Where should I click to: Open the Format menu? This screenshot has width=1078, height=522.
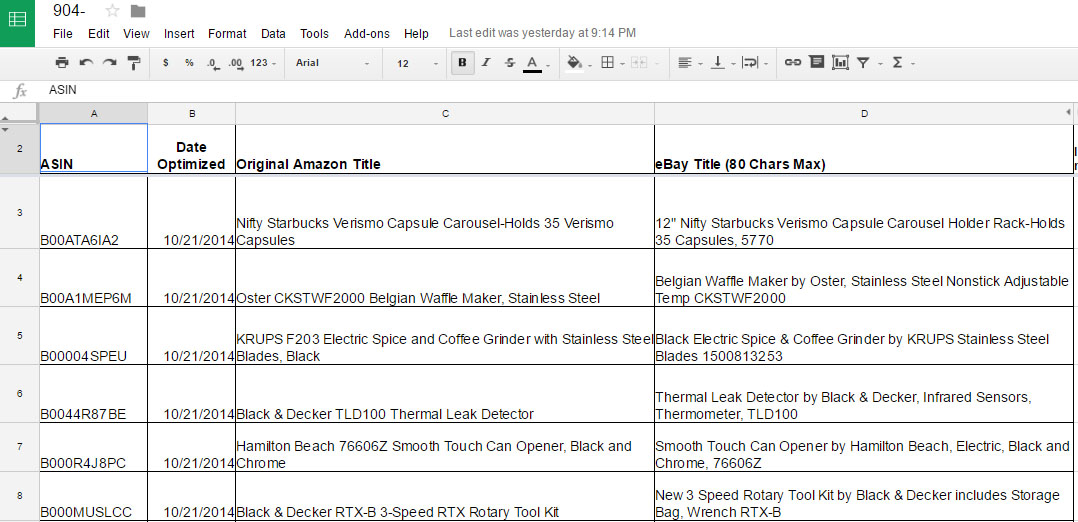[x=227, y=34]
